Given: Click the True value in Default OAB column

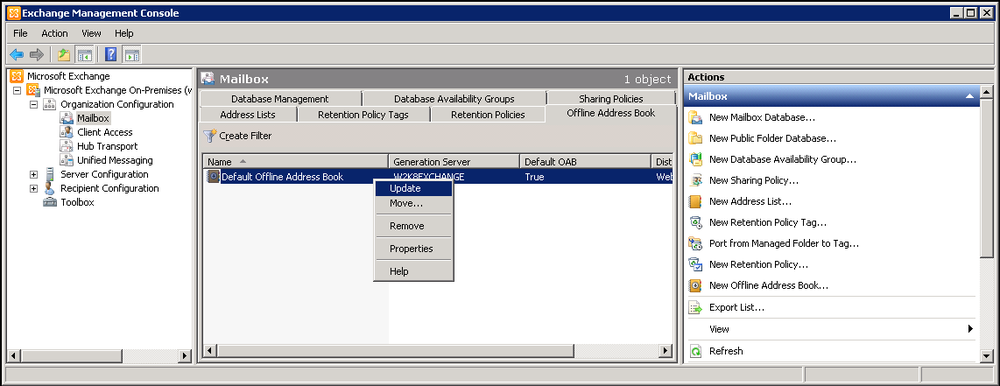Looking at the screenshot, I should (x=534, y=177).
